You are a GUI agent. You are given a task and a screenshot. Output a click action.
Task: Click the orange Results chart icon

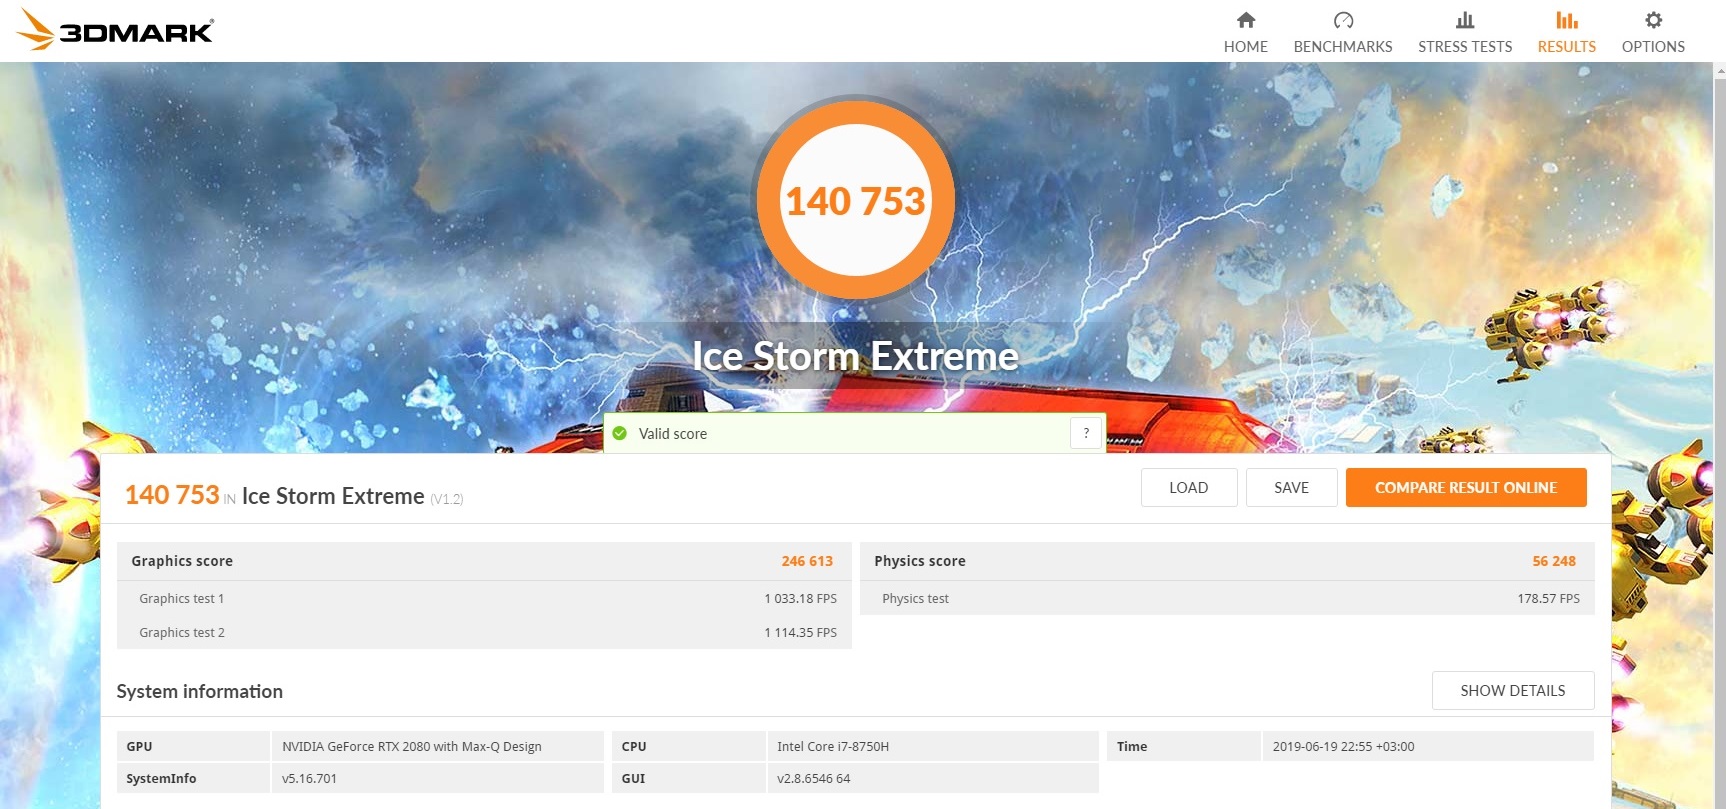click(1566, 20)
